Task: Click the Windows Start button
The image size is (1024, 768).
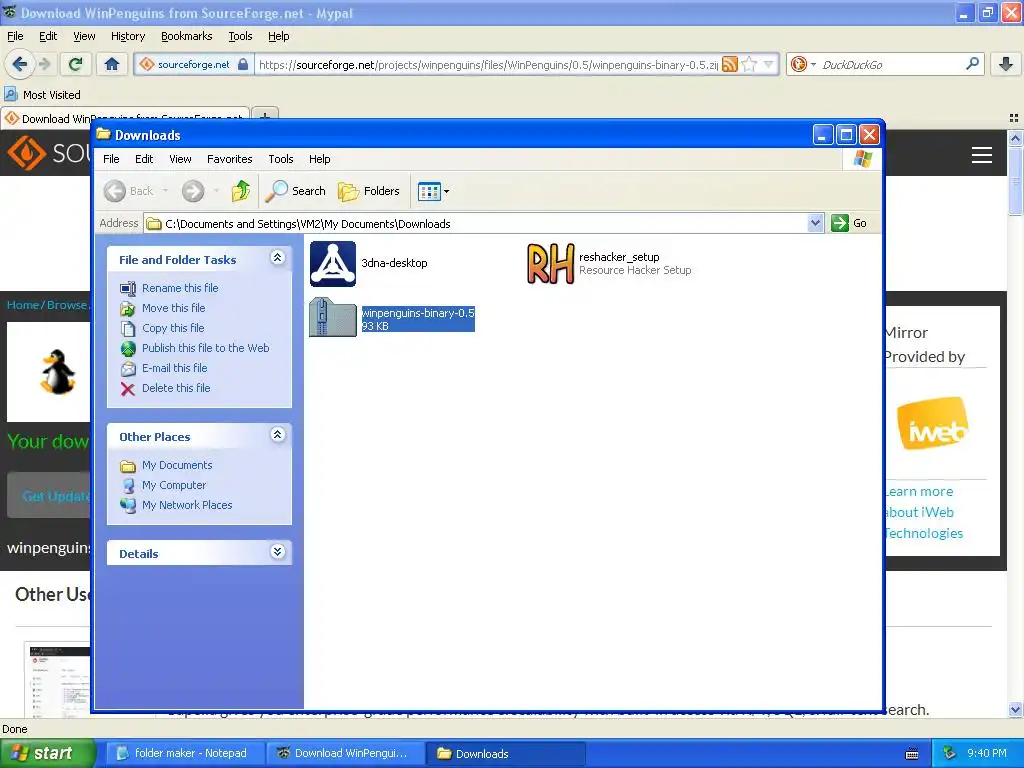Action: pos(47,753)
